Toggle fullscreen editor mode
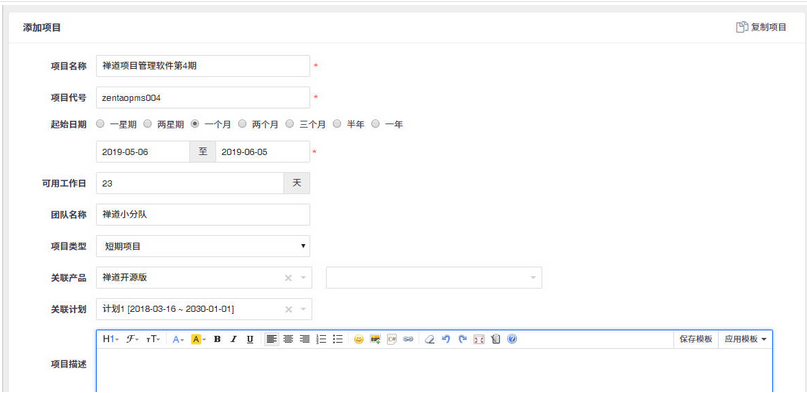 [479, 339]
